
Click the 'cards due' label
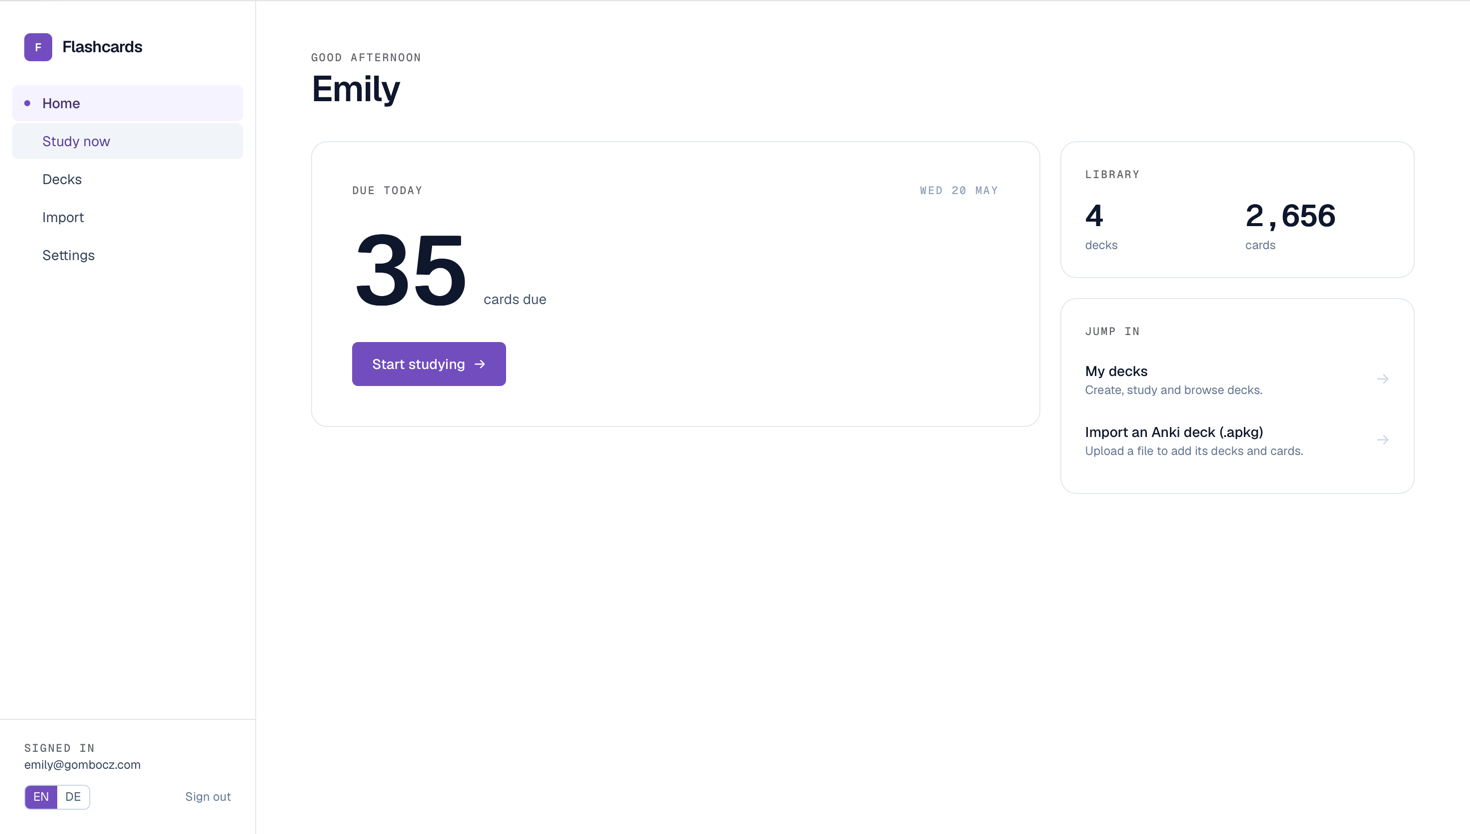click(515, 299)
